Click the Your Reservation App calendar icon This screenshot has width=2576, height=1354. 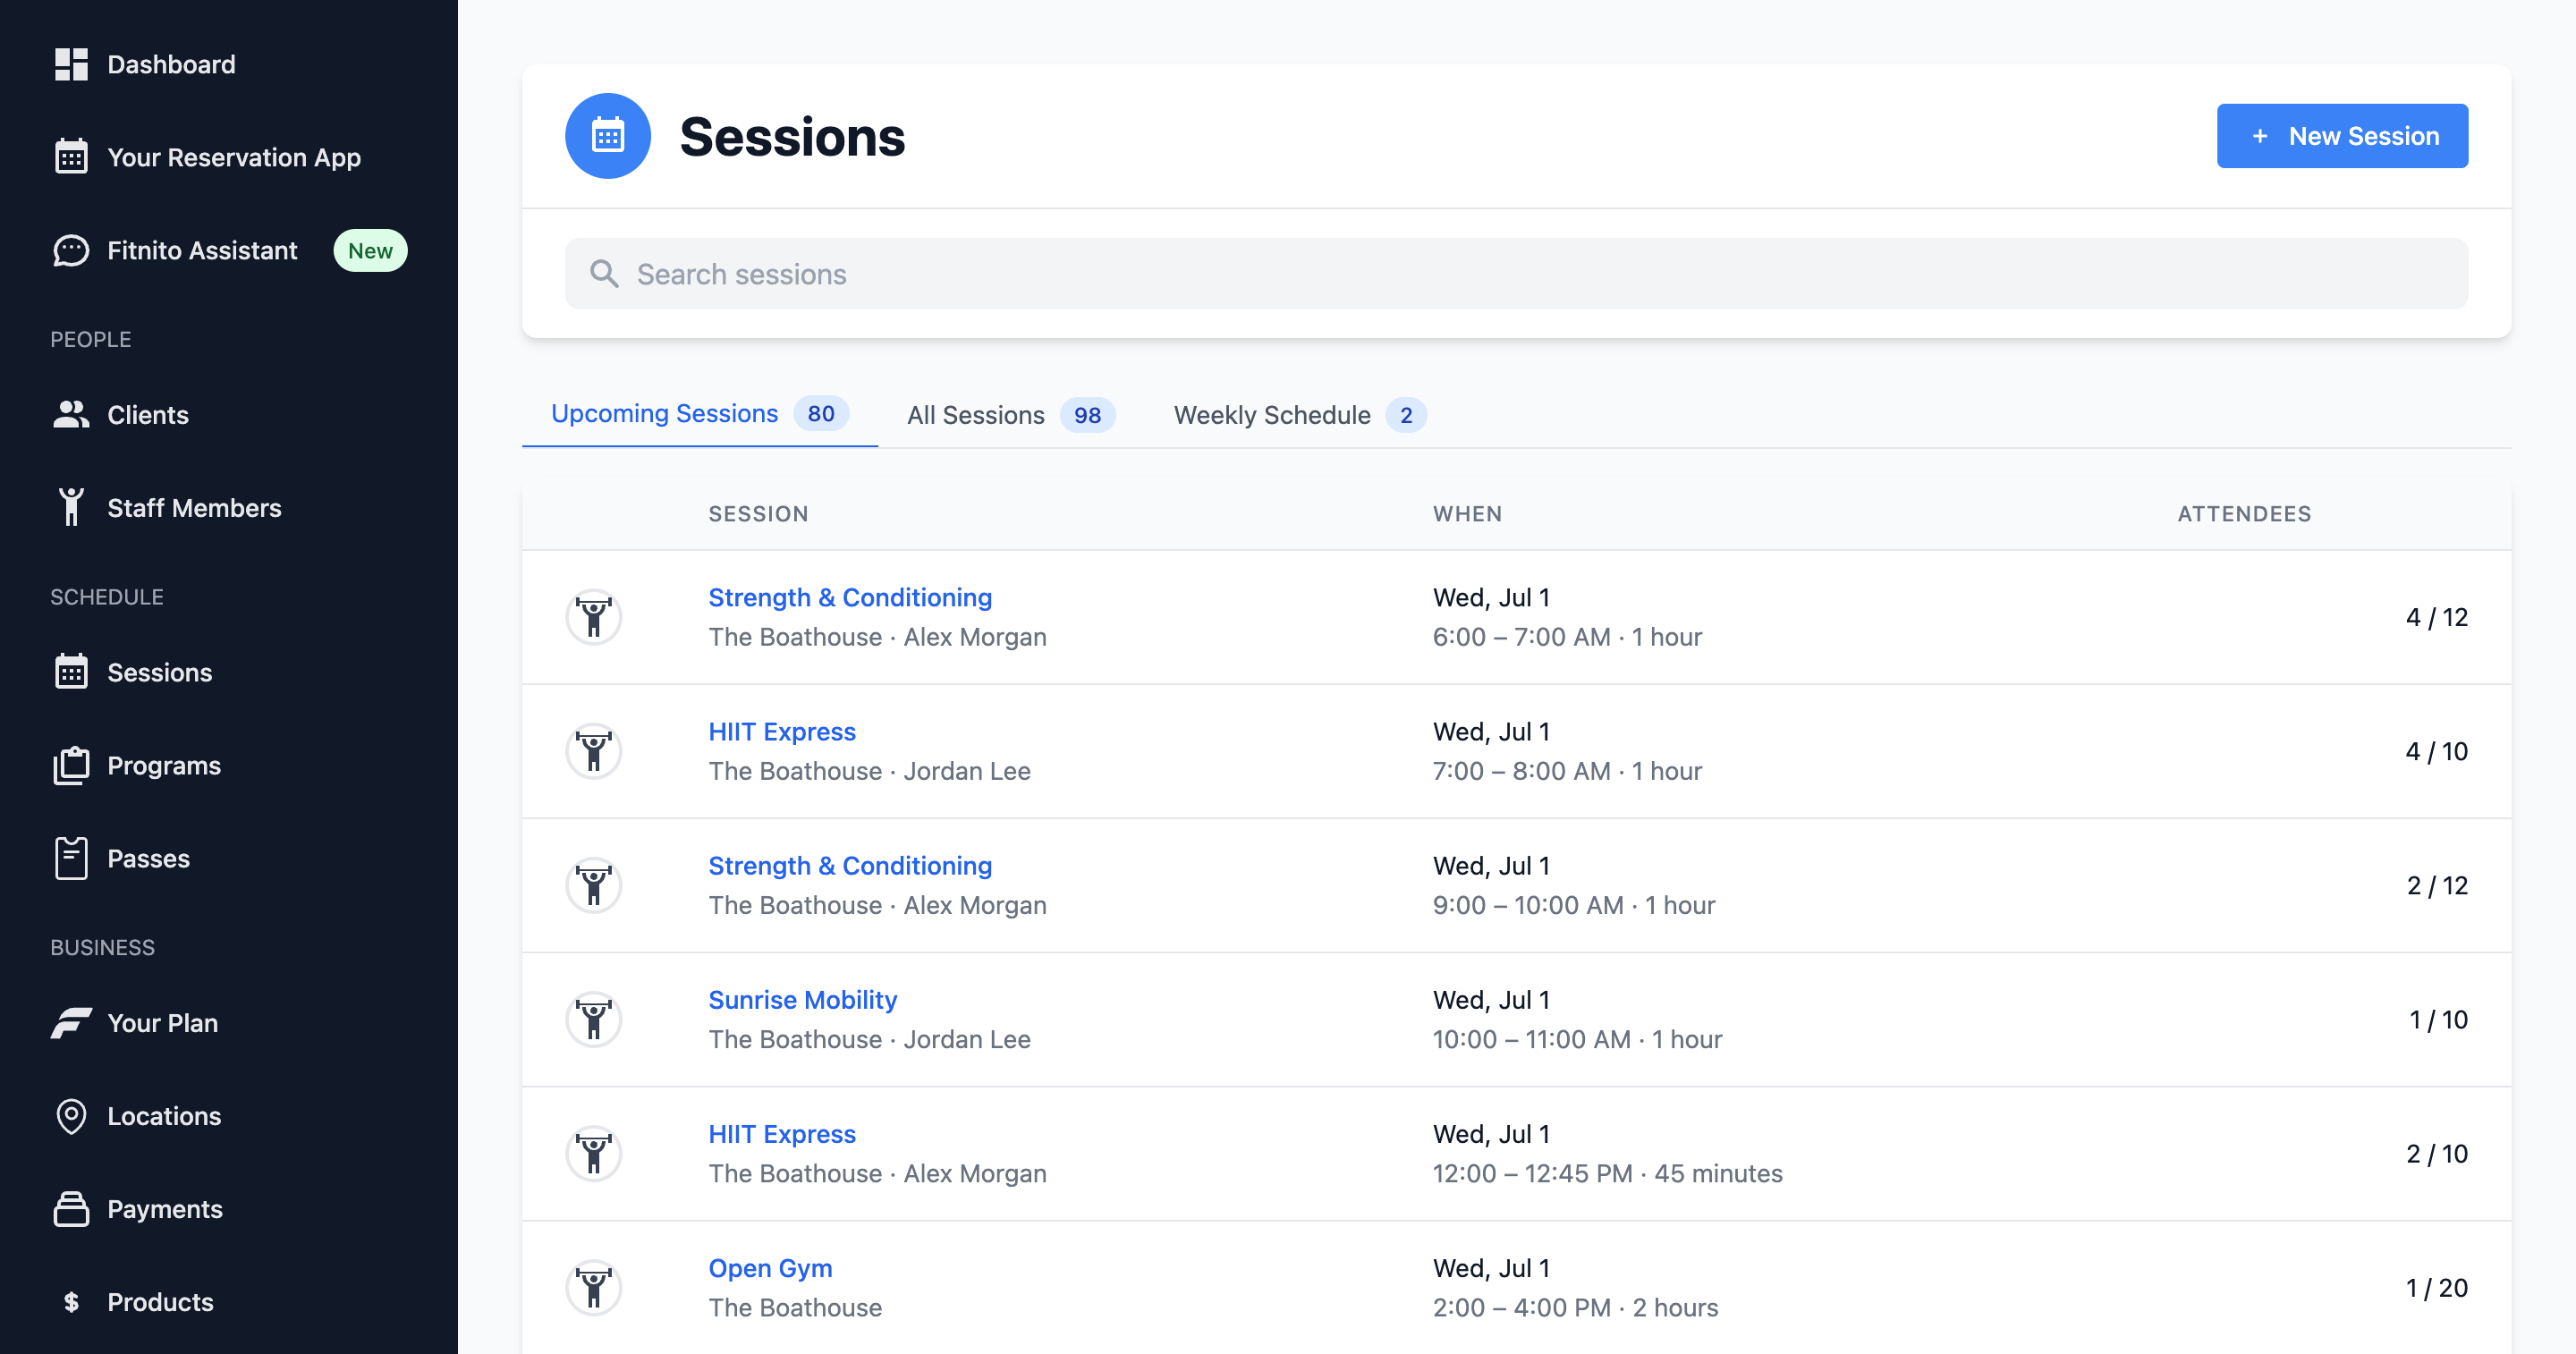coord(71,157)
